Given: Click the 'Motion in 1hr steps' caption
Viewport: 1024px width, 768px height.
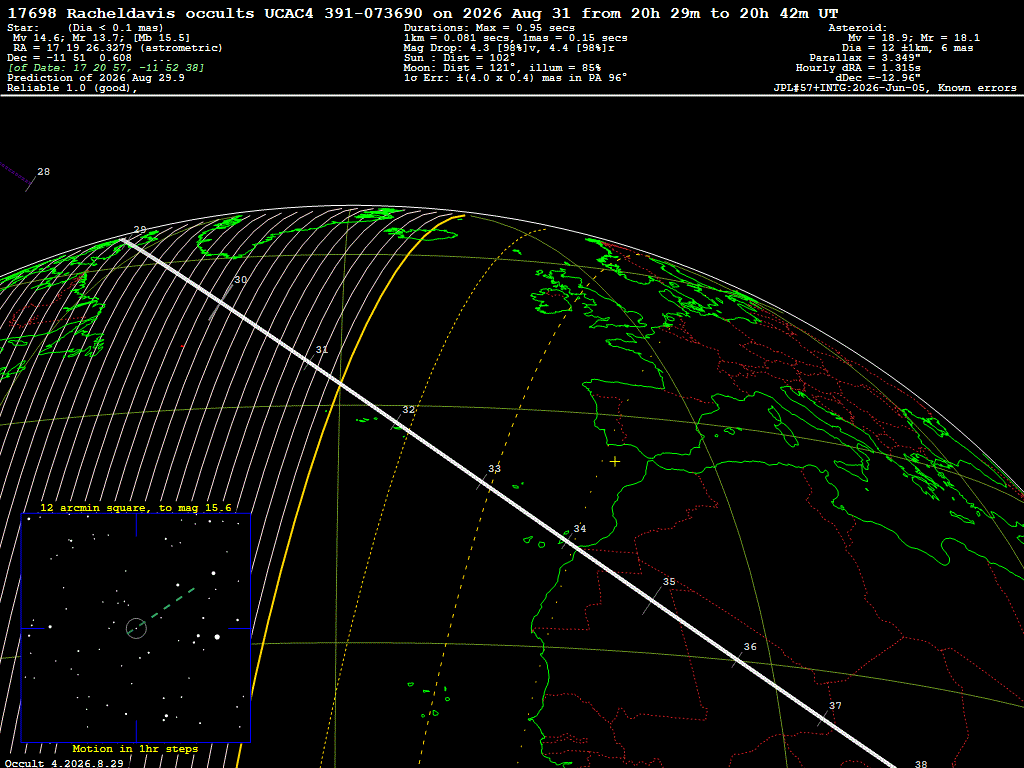Looking at the screenshot, I should click(135, 748).
